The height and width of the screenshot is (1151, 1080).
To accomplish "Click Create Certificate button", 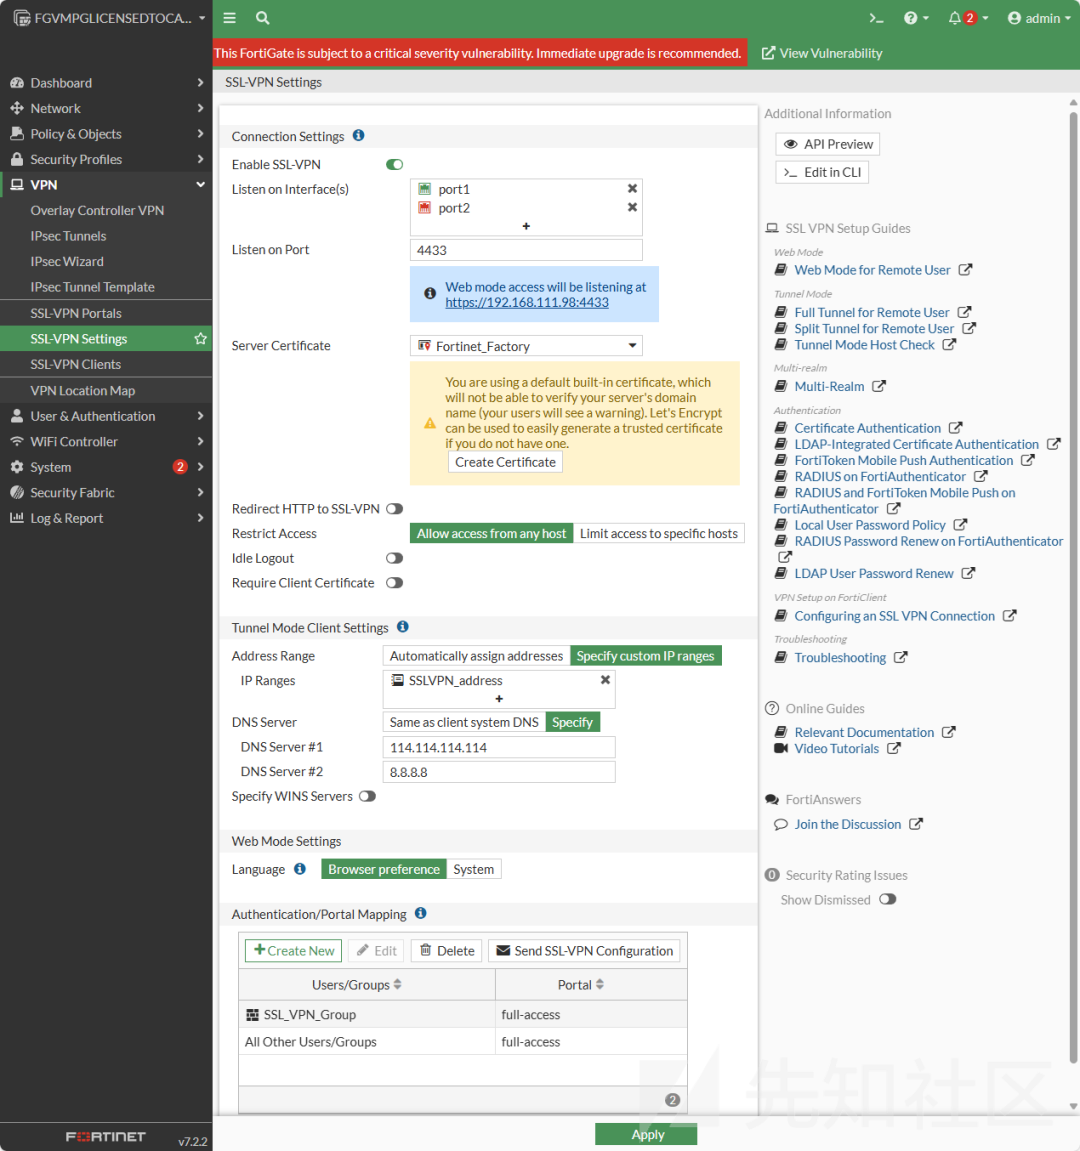I will pos(505,462).
